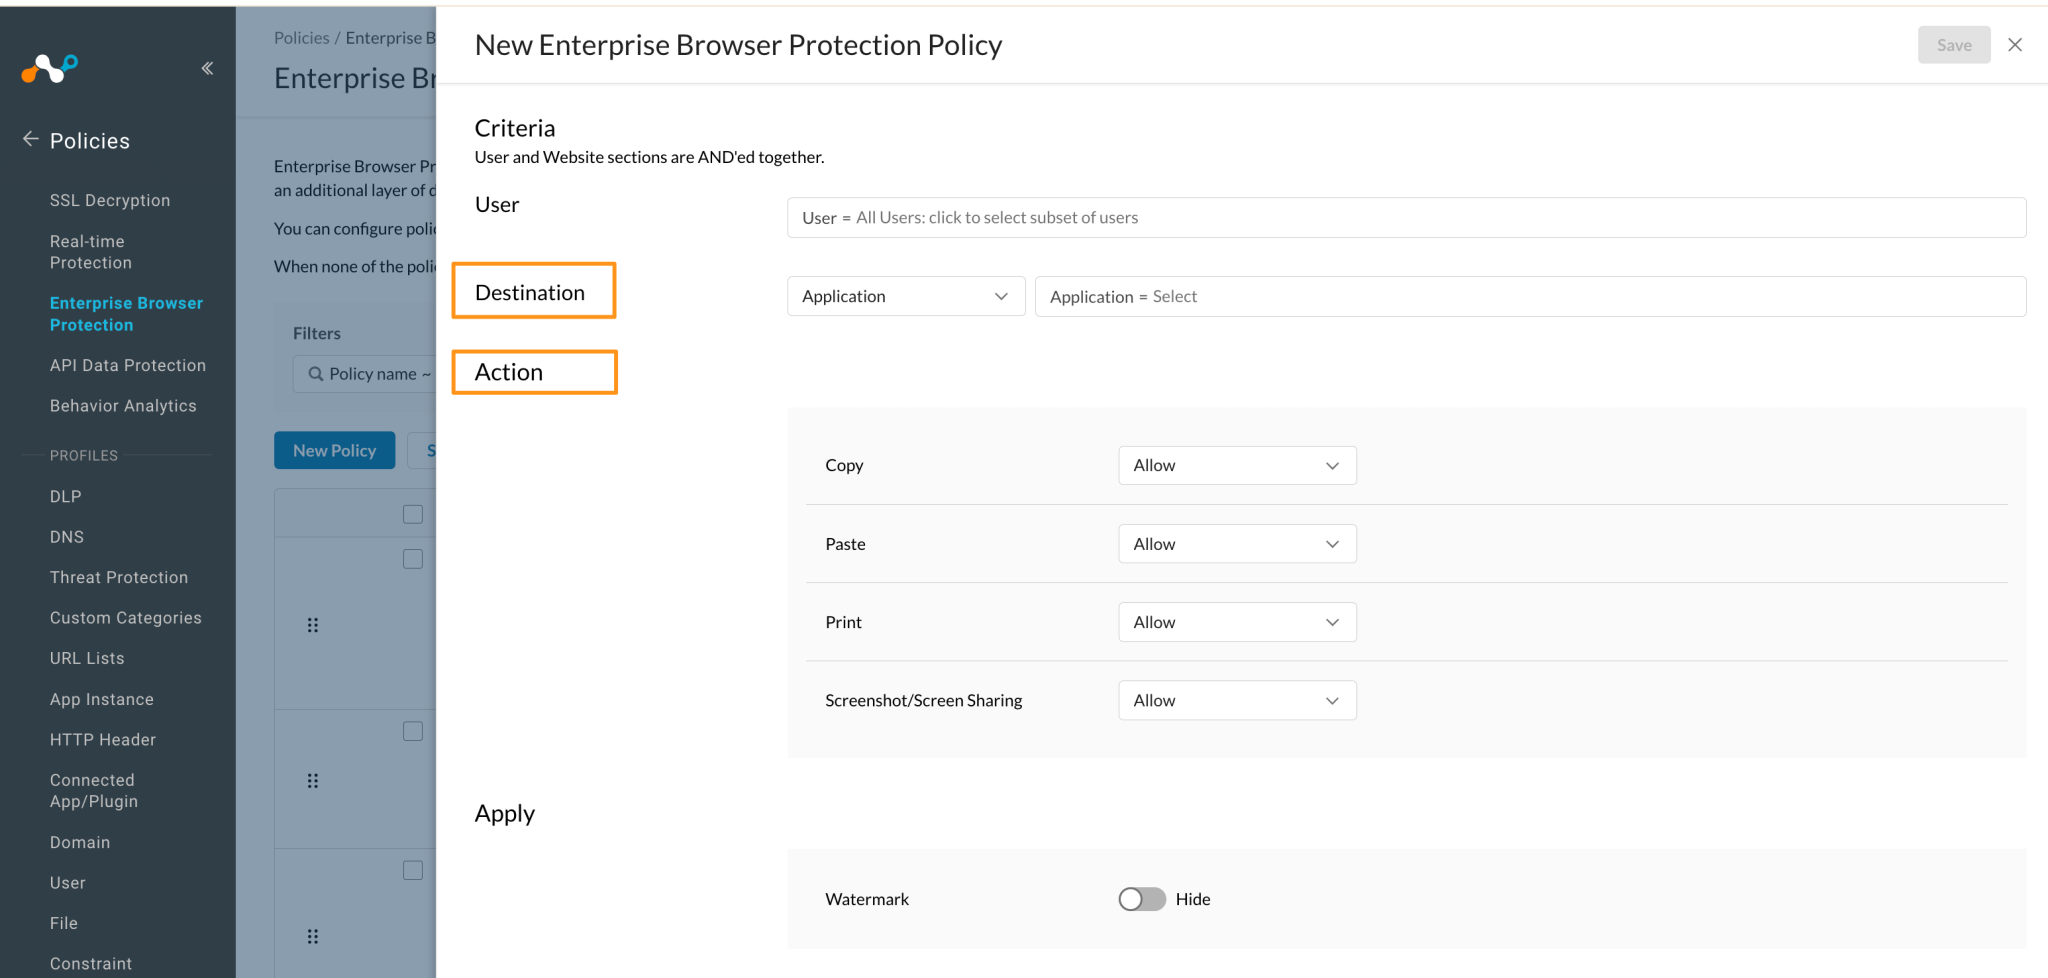Open Threat Protection profiles
The height and width of the screenshot is (978, 2048).
119,577
